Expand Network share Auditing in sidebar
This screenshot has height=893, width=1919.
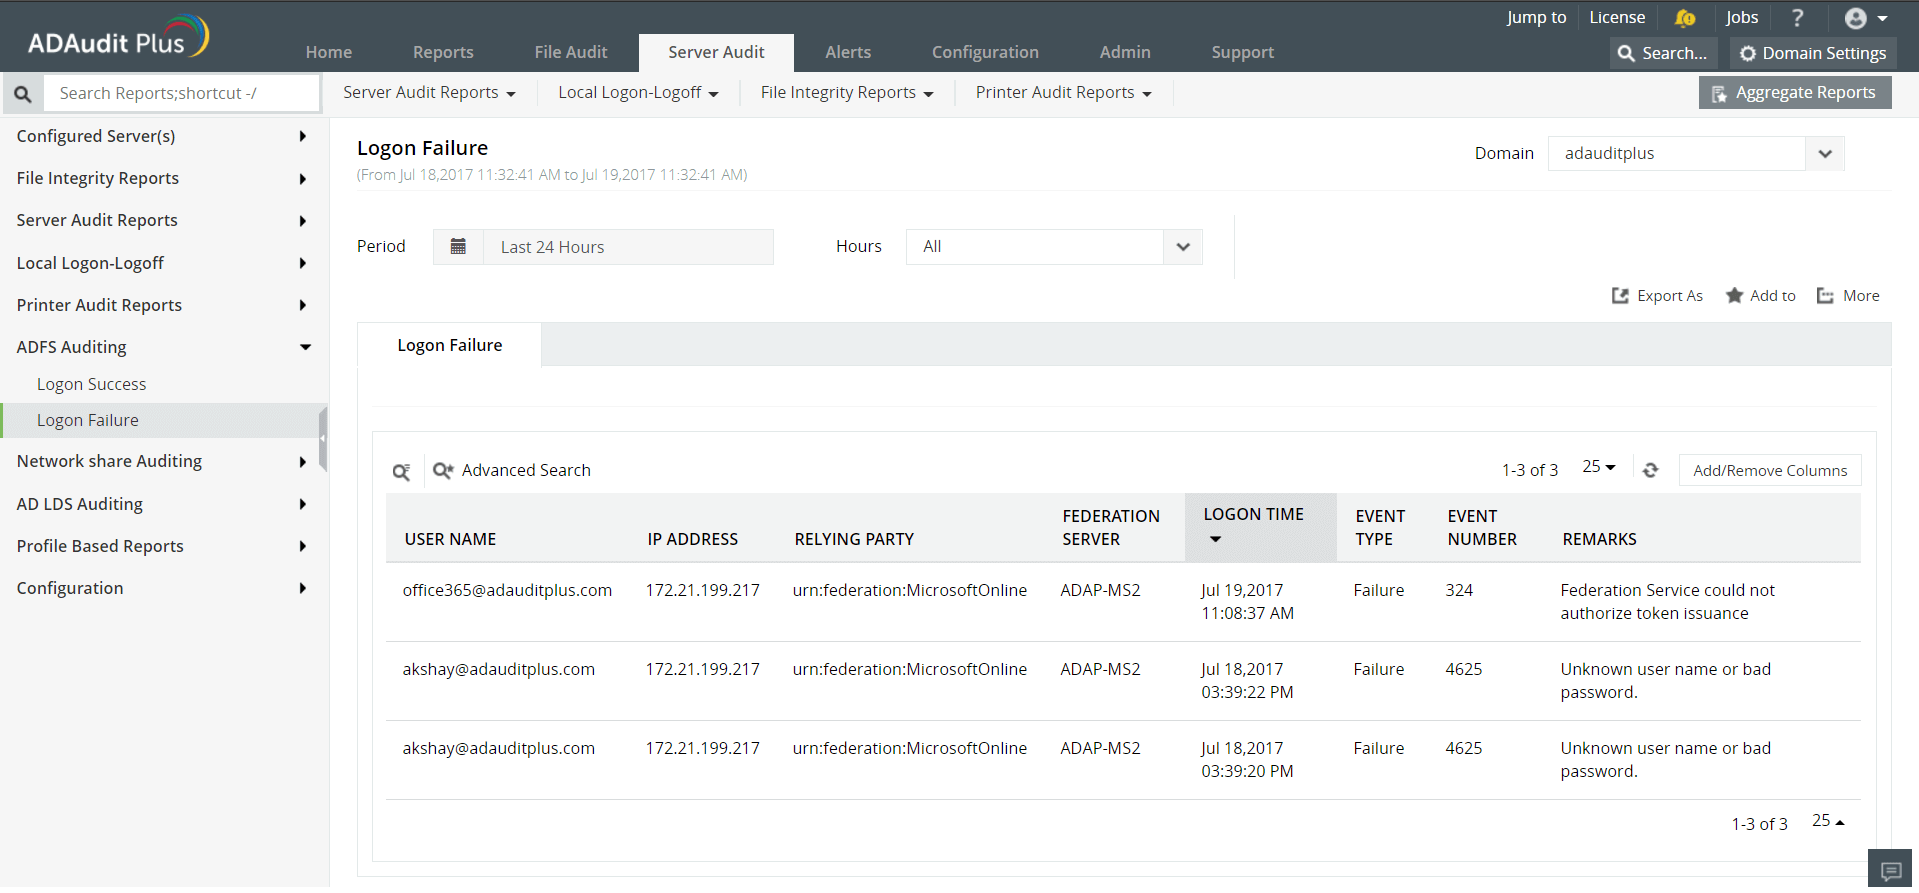(x=164, y=461)
